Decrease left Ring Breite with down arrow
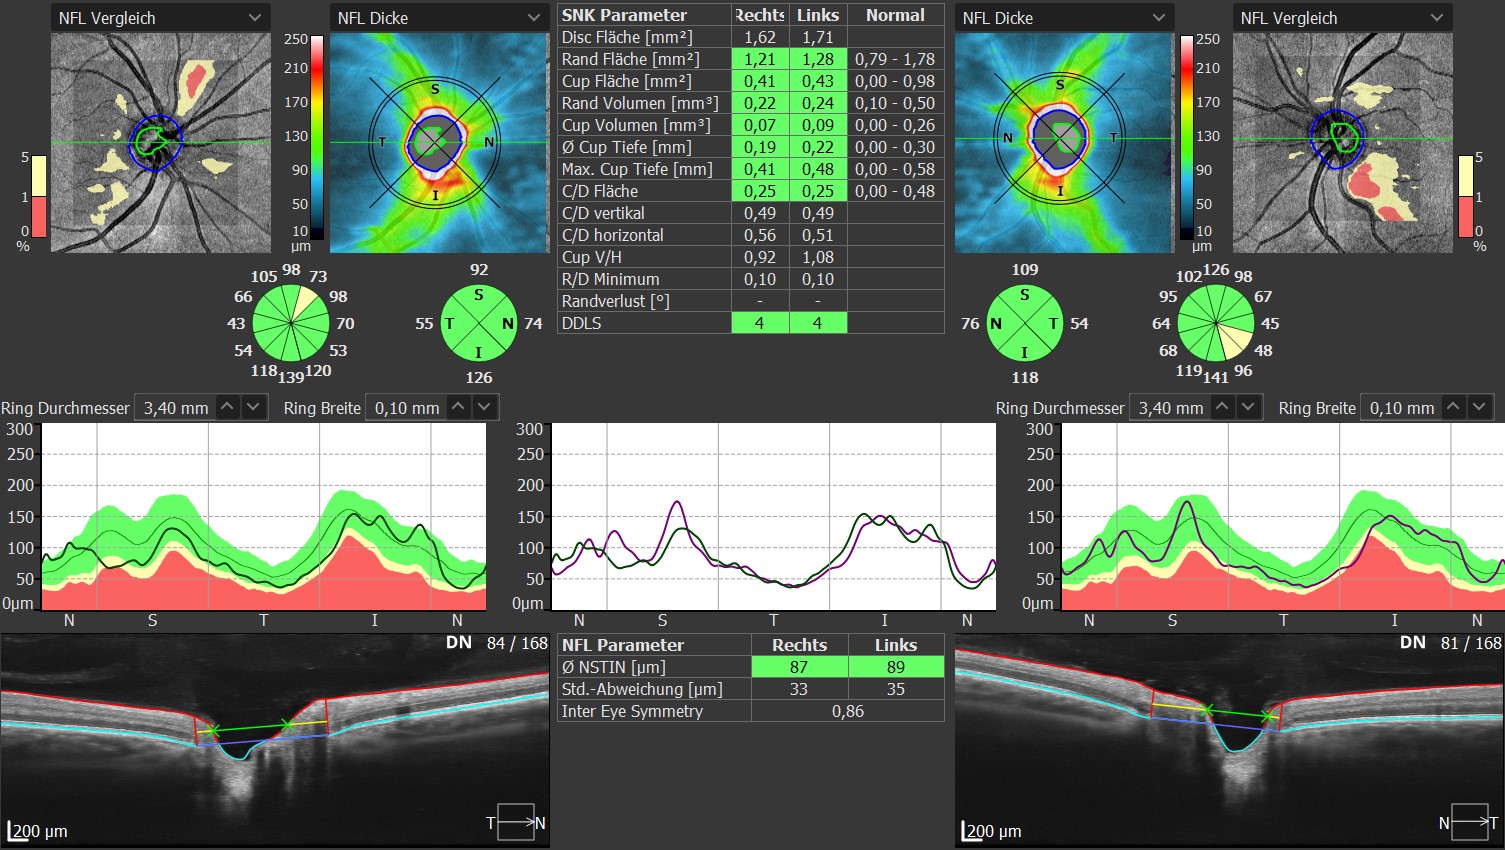This screenshot has width=1505, height=850. [x=484, y=407]
